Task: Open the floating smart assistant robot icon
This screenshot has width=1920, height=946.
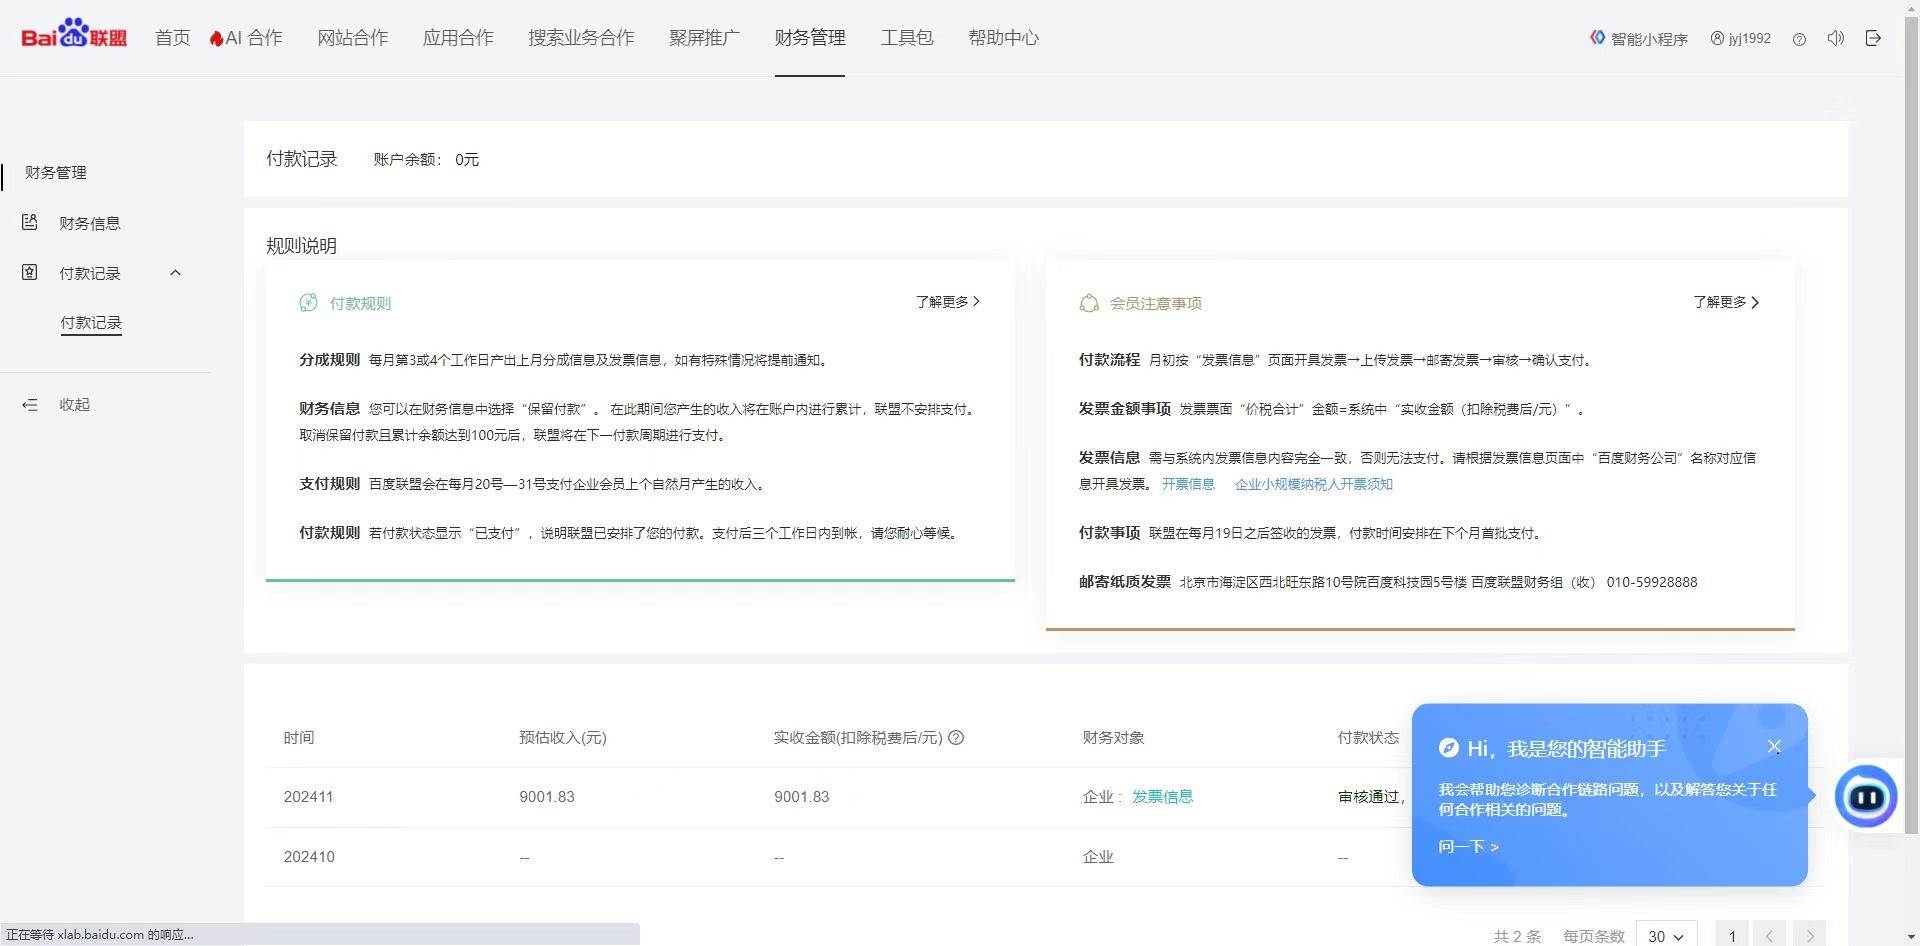Action: pos(1866,797)
